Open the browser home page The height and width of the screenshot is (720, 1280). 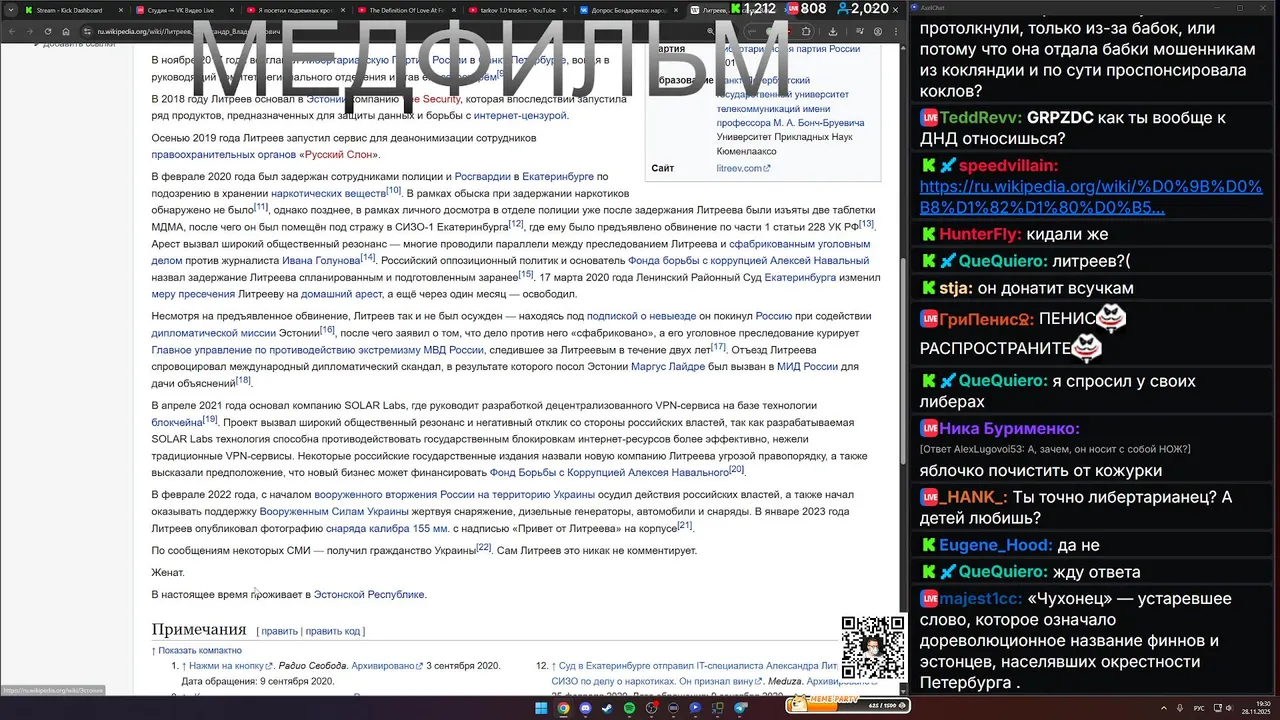pyautogui.click(x=64, y=31)
